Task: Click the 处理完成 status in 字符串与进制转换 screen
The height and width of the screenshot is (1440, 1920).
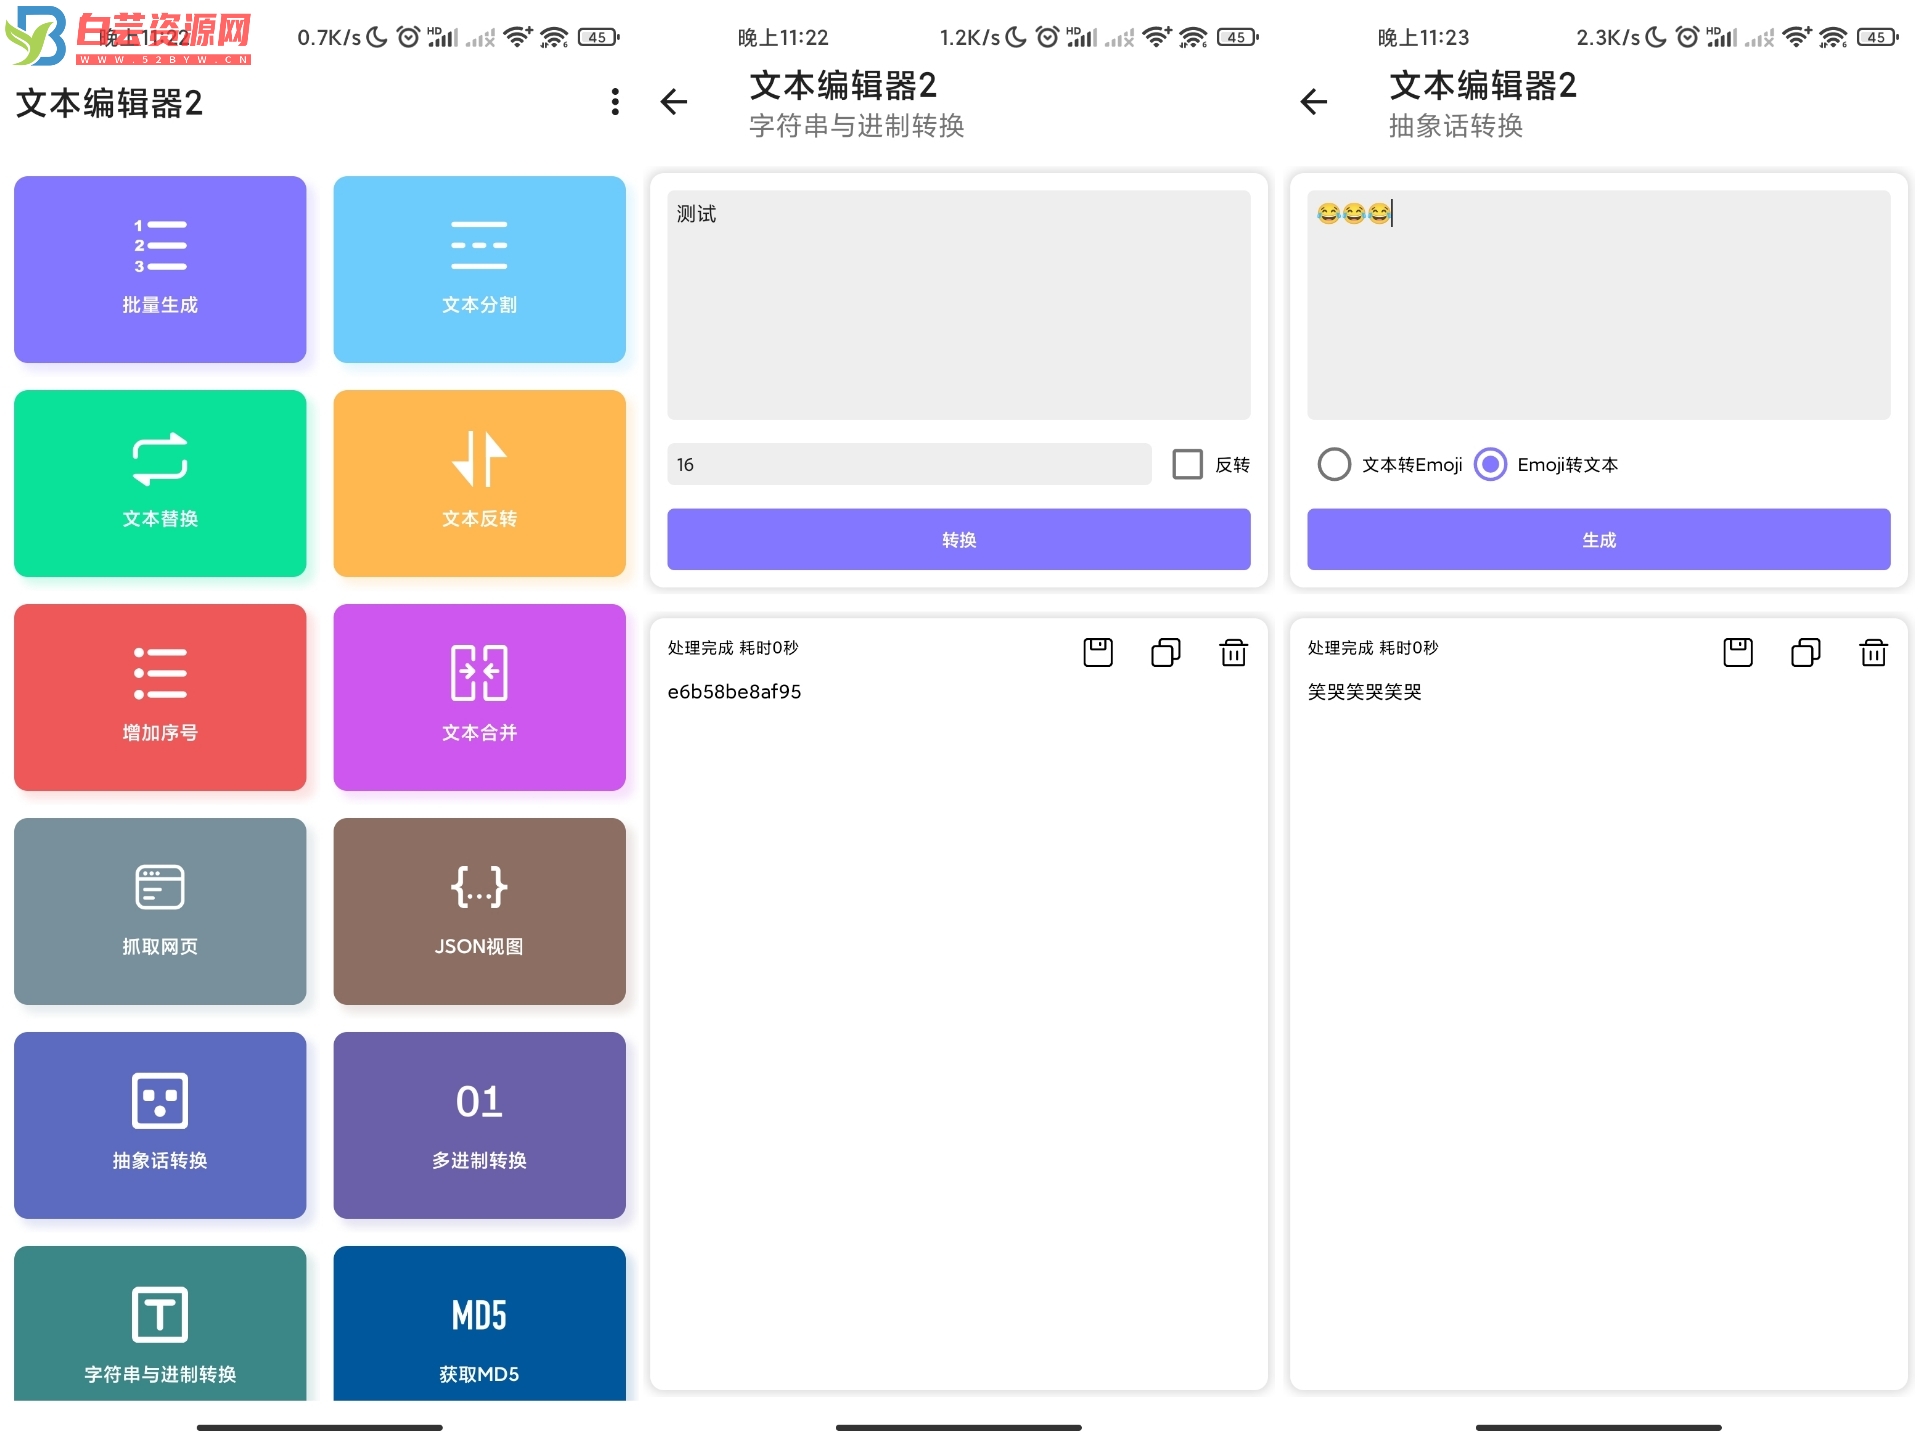Action: tap(733, 648)
